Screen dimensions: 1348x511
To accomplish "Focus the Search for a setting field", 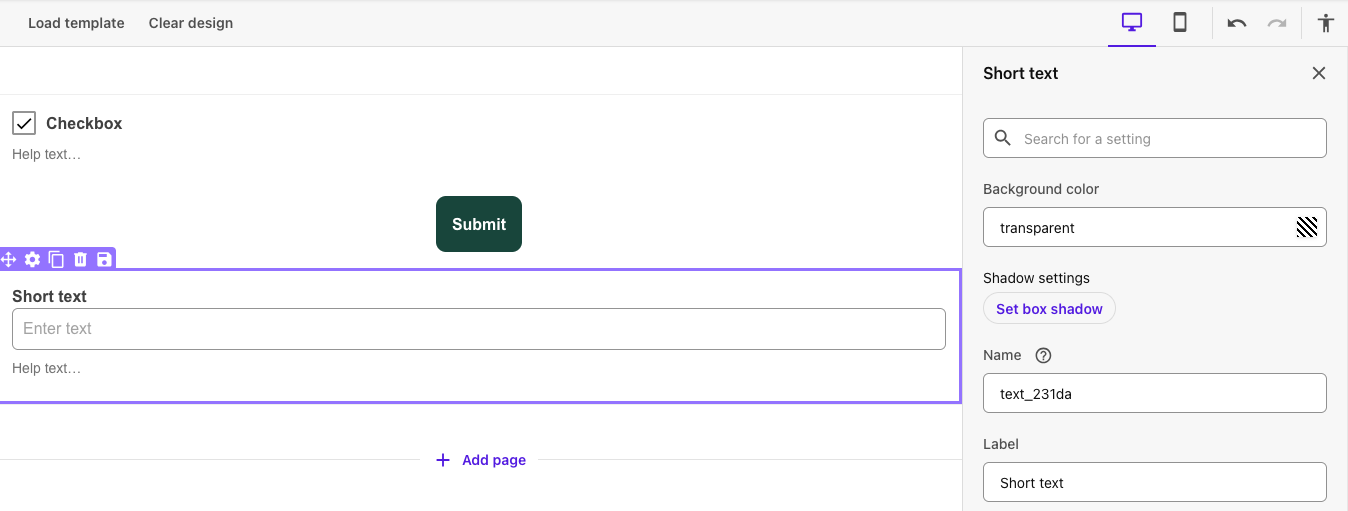I will pos(1155,138).
